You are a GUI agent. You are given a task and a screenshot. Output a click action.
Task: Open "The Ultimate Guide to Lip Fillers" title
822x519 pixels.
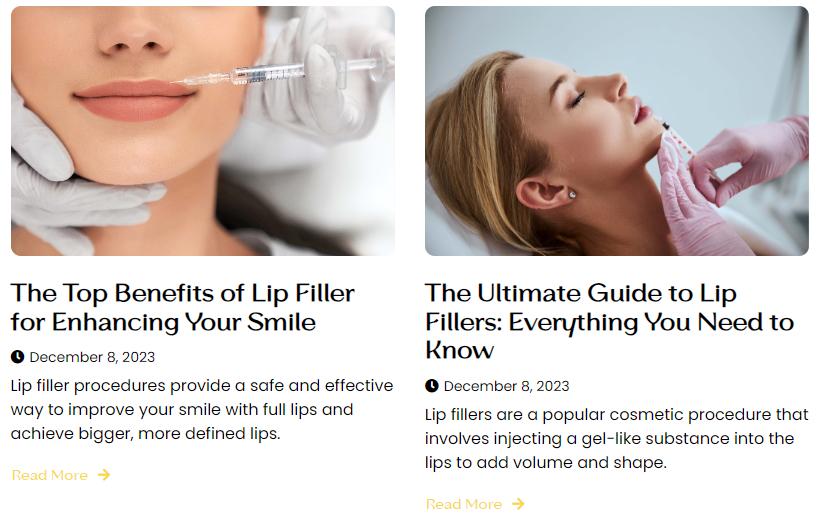pyautogui.click(x=609, y=322)
